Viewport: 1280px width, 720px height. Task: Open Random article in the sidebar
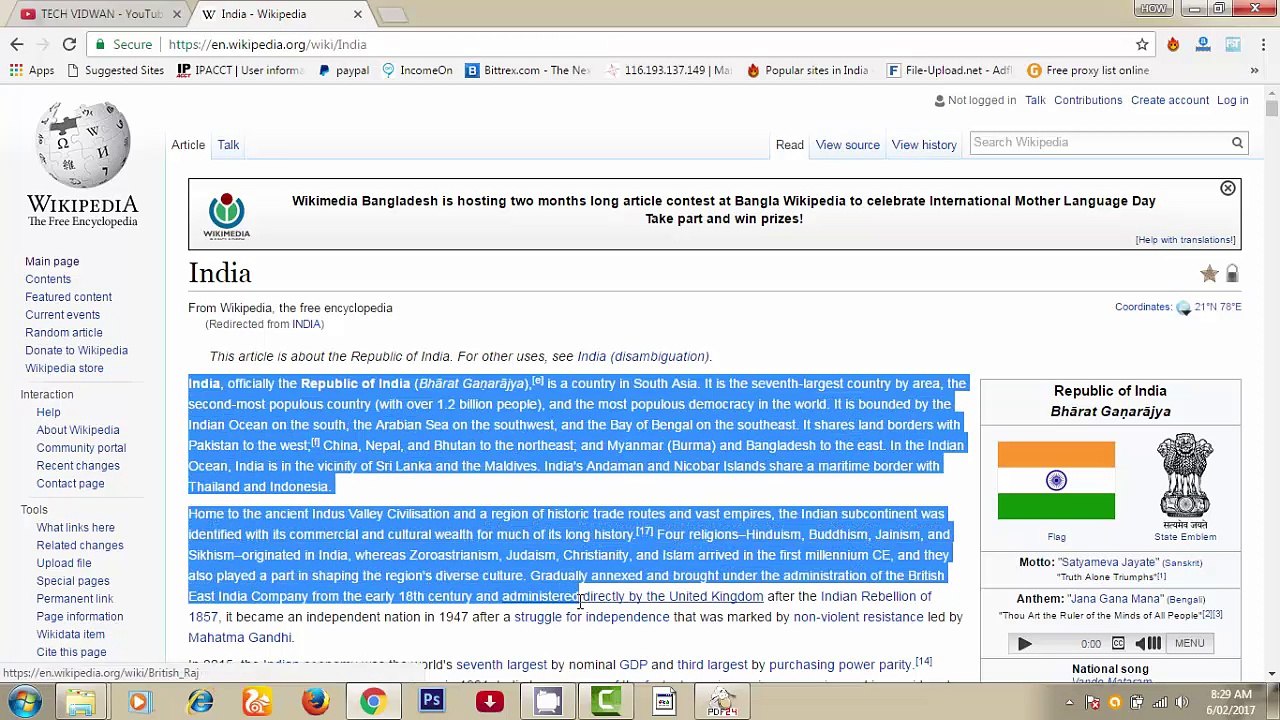(x=63, y=332)
